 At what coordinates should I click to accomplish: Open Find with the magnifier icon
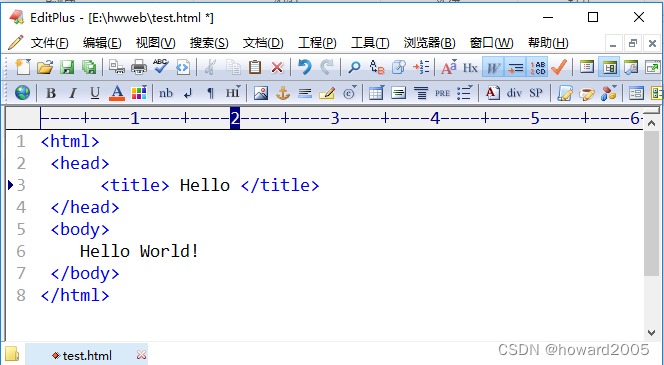pos(354,67)
